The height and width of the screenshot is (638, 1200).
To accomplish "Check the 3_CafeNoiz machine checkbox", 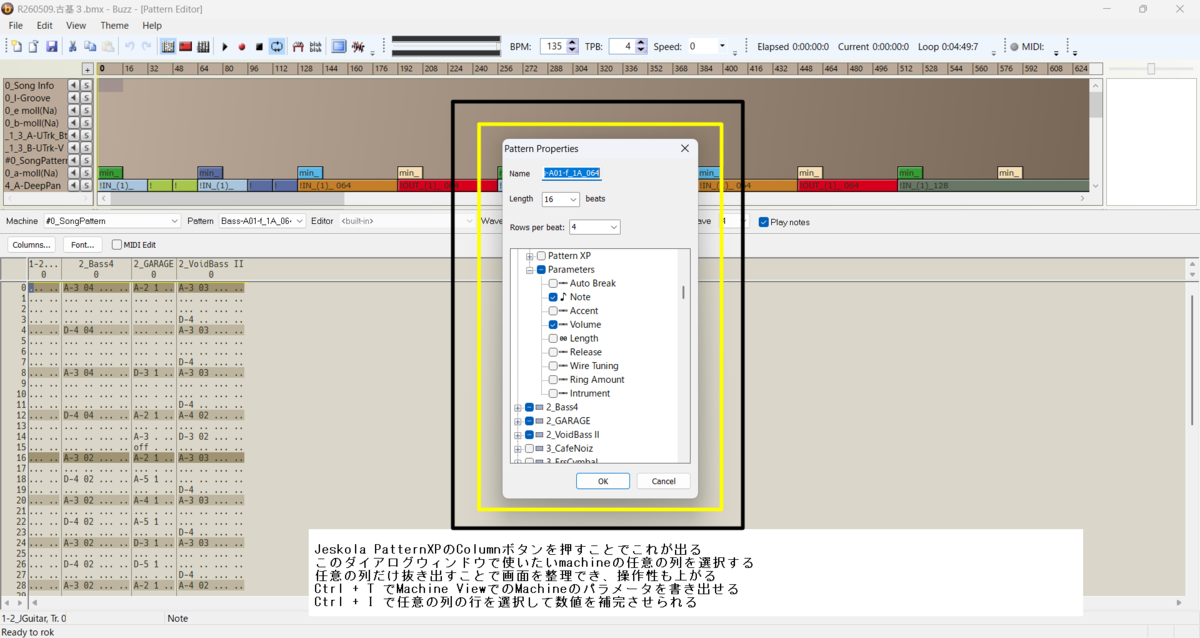I will click(530, 449).
